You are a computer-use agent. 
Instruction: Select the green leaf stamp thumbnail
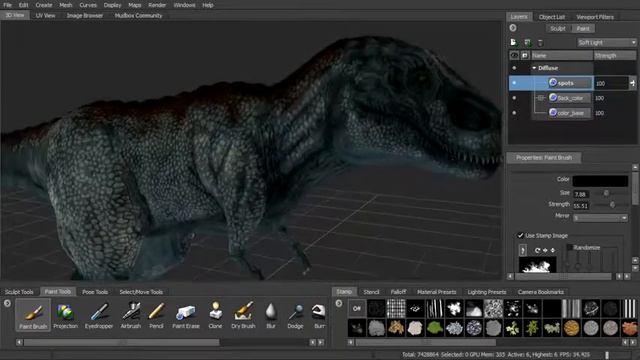435,328
